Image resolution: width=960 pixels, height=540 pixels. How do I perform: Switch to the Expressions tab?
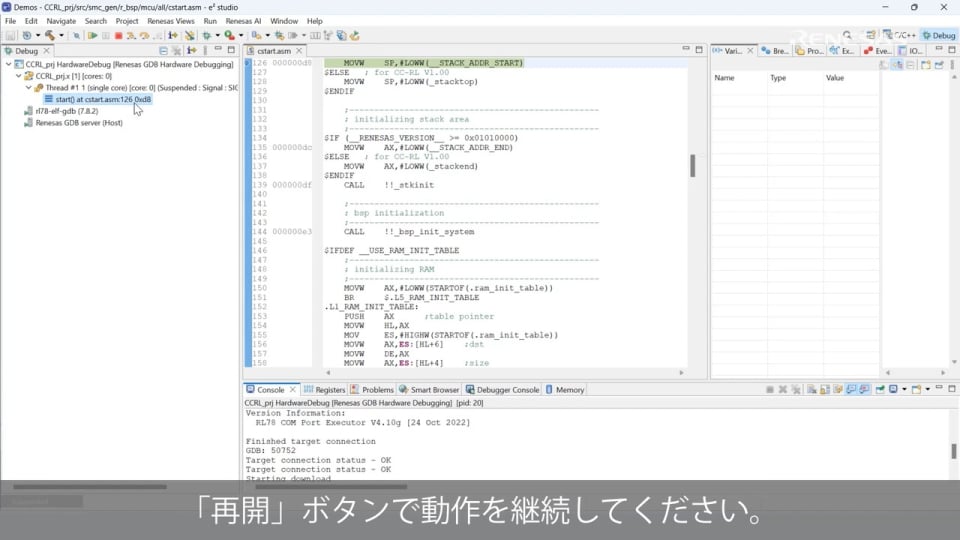click(x=842, y=51)
